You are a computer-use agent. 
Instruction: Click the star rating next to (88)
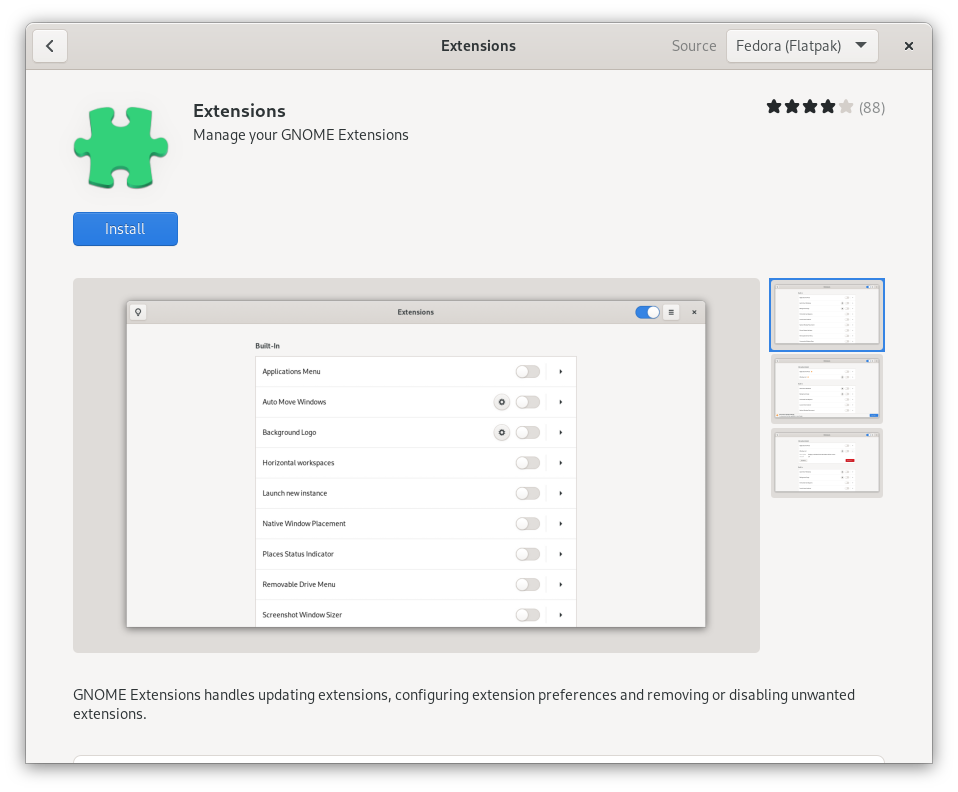pos(810,107)
